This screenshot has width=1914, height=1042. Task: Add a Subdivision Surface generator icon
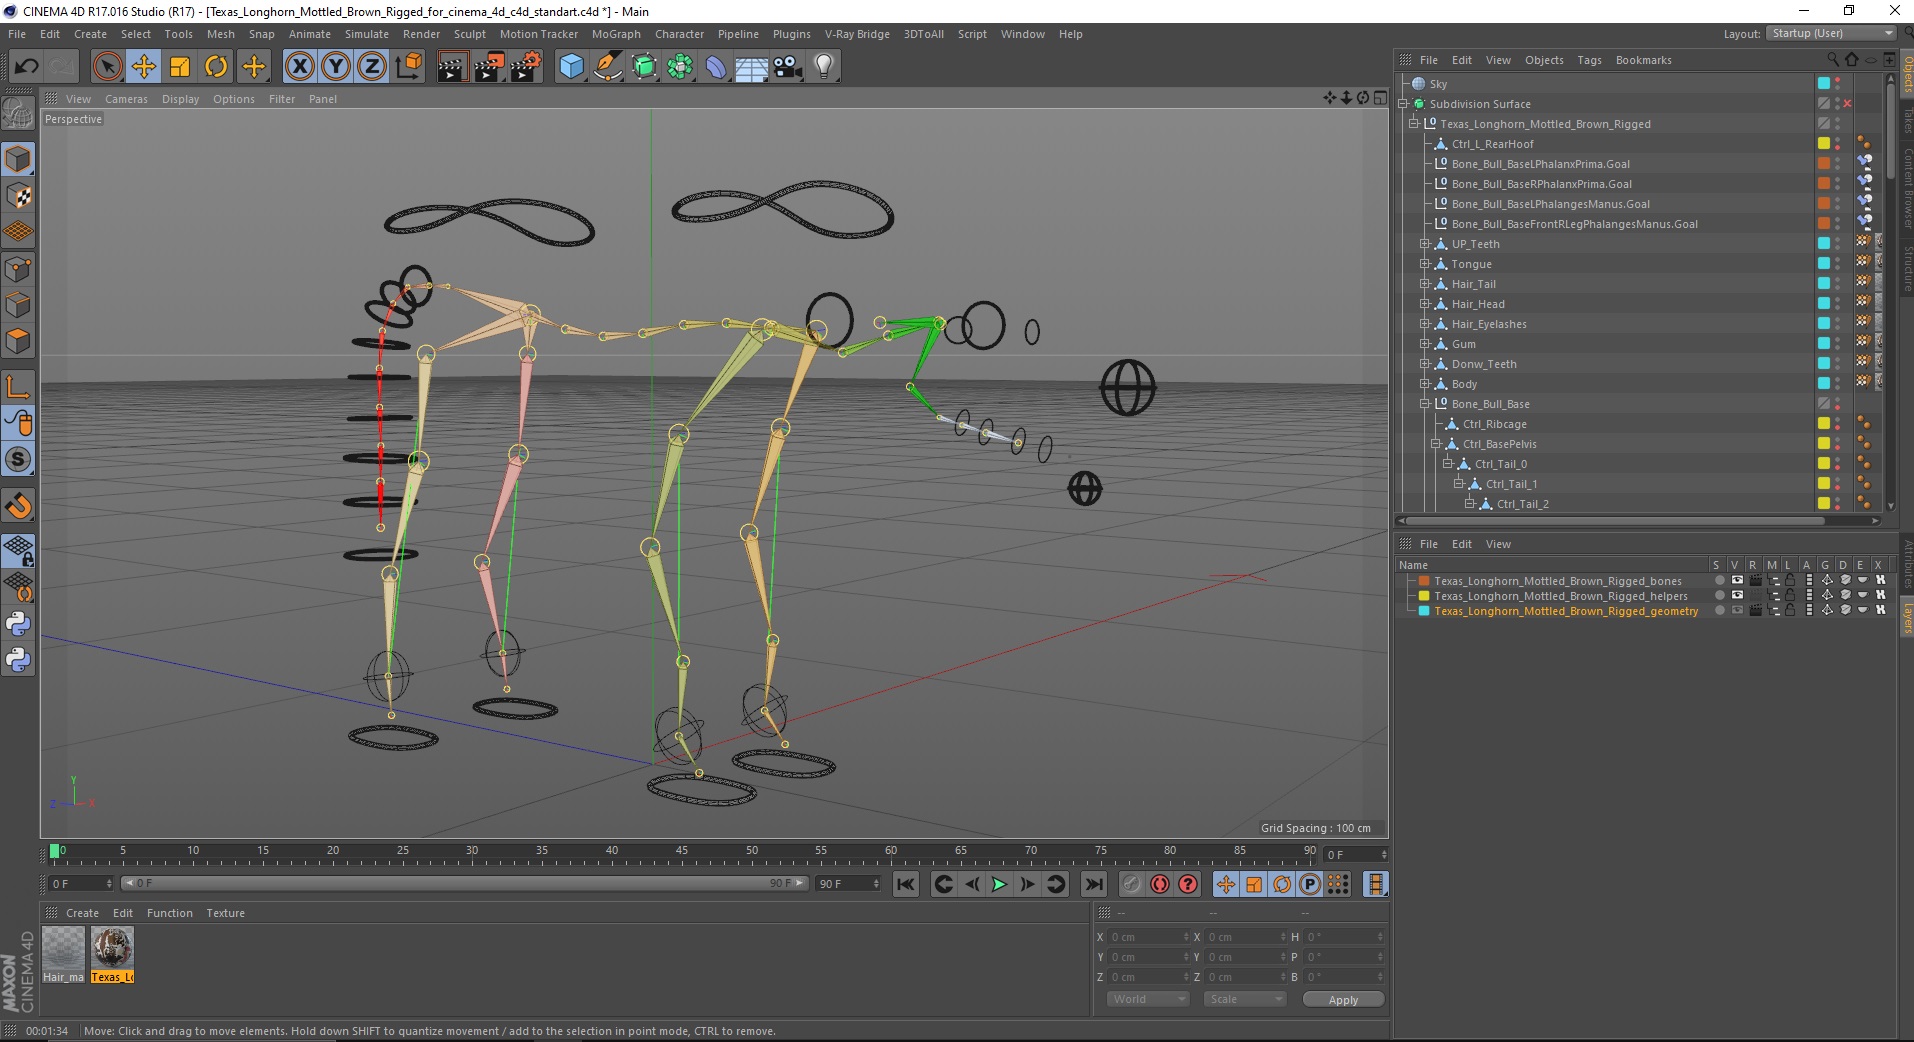coord(644,67)
